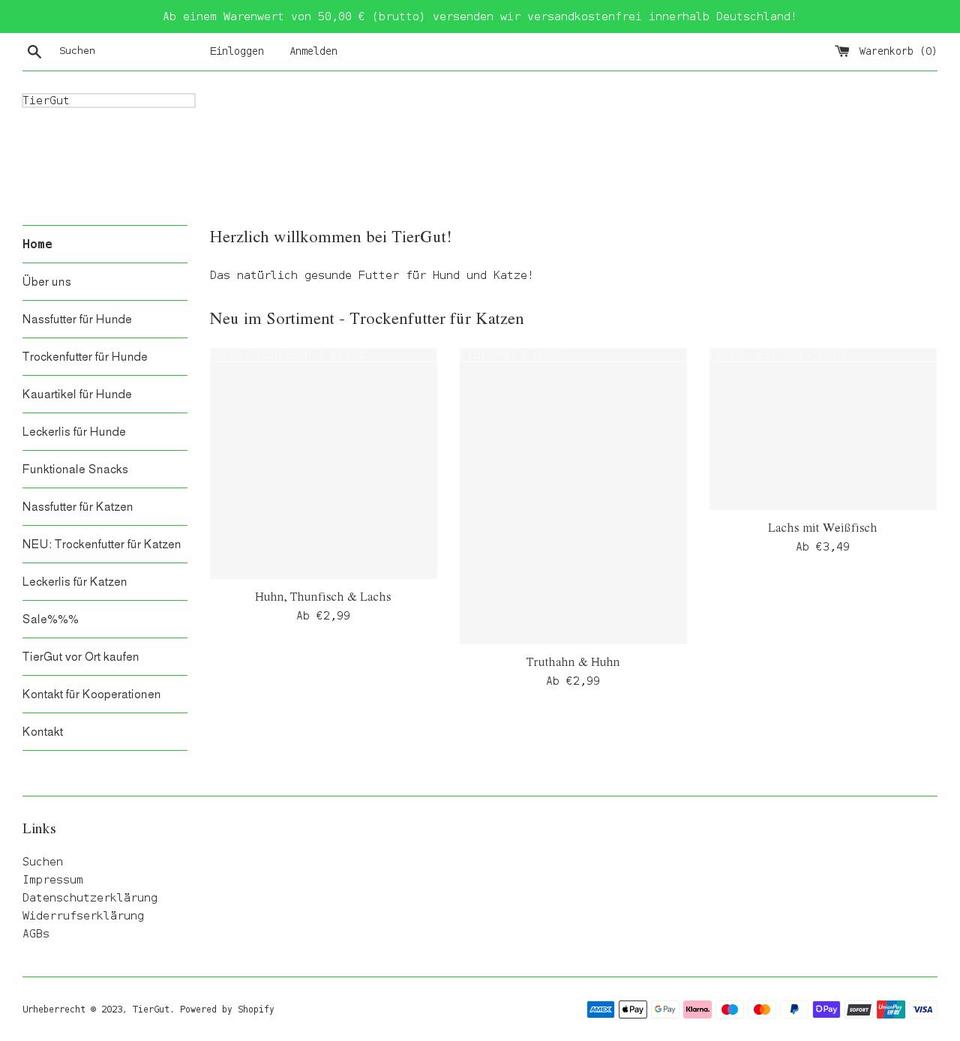960x1041 pixels.
Task: Click the Google Pay payment icon
Action: coord(665,1009)
